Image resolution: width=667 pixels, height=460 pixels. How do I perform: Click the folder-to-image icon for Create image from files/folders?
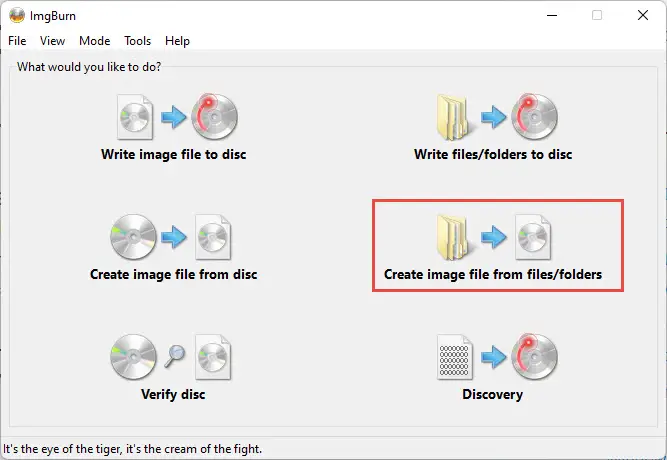(x=494, y=237)
